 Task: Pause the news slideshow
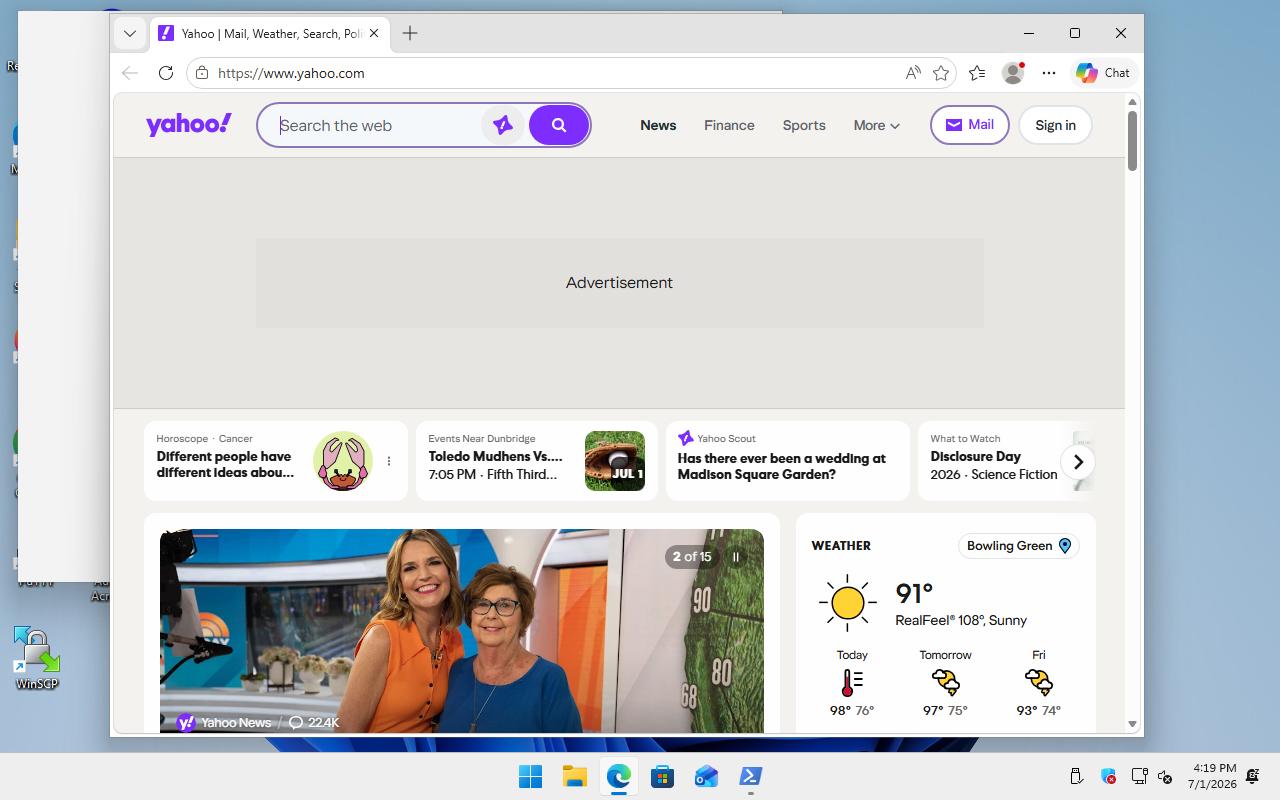(x=736, y=557)
